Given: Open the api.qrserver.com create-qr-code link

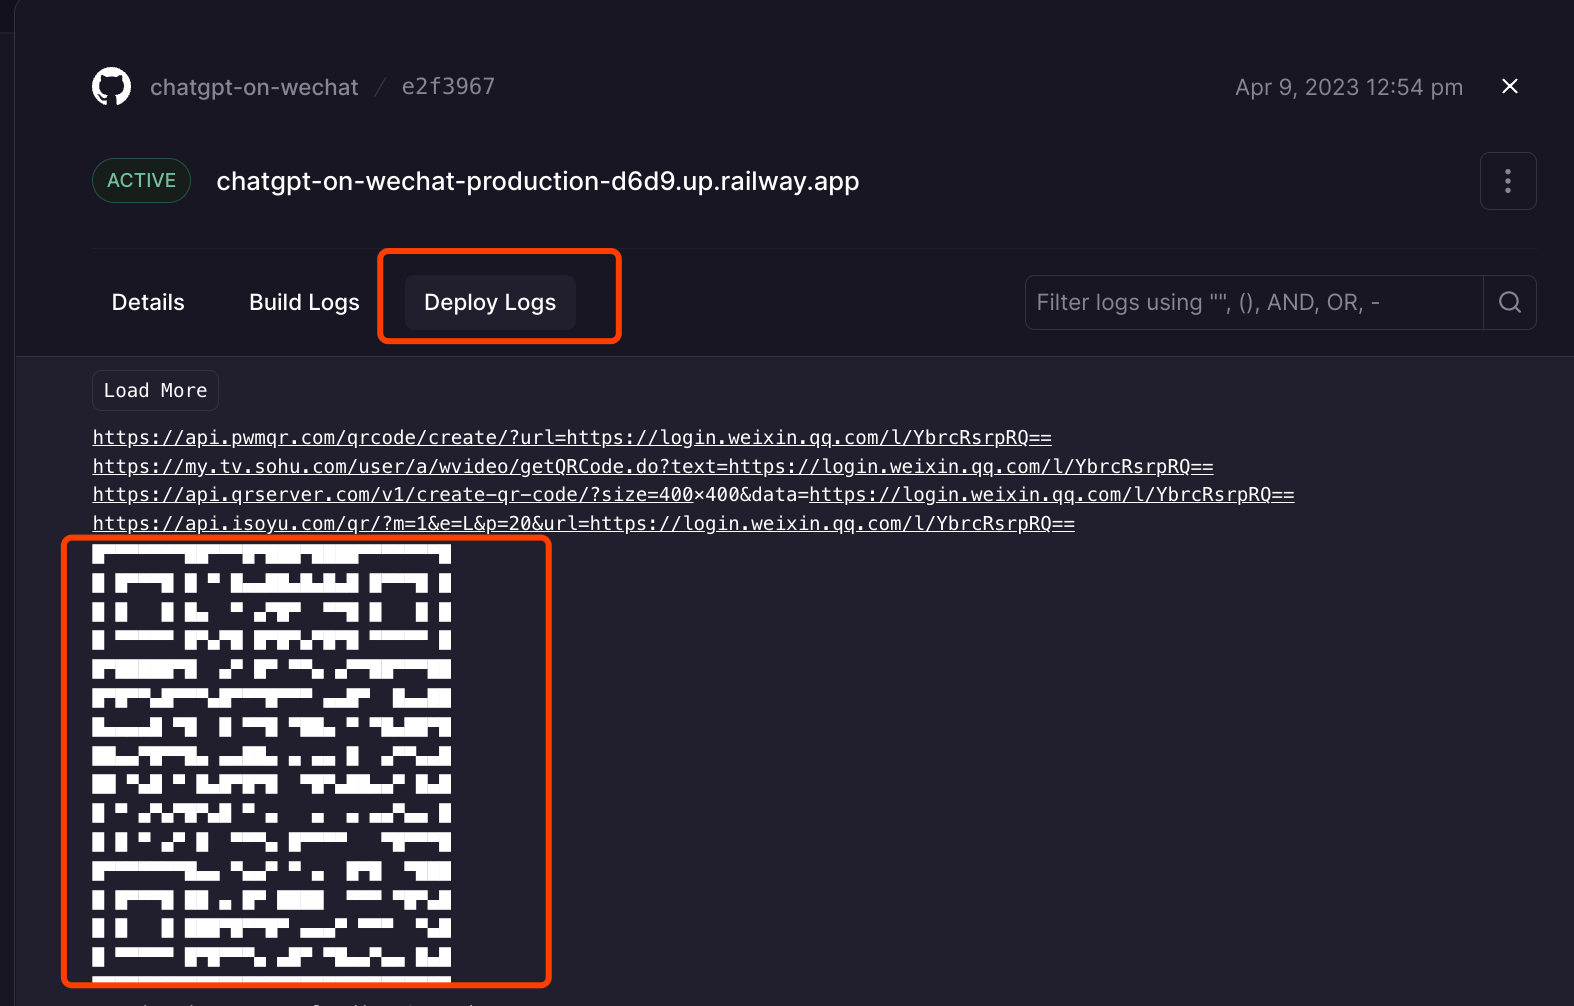Looking at the screenshot, I should (693, 495).
